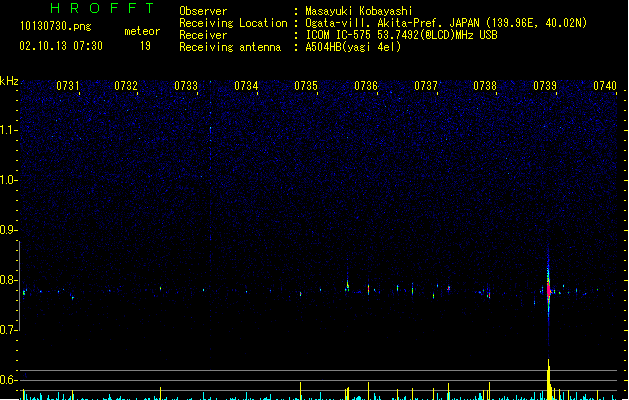Viewport: 629px width, 400px height.
Task: Click the 0732 time marker
Action: pos(126,86)
